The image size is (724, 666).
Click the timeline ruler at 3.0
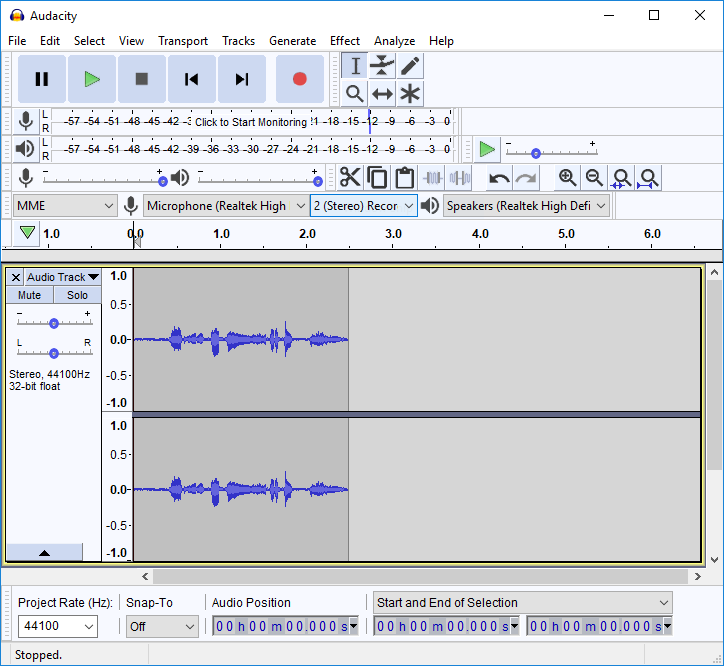click(393, 234)
